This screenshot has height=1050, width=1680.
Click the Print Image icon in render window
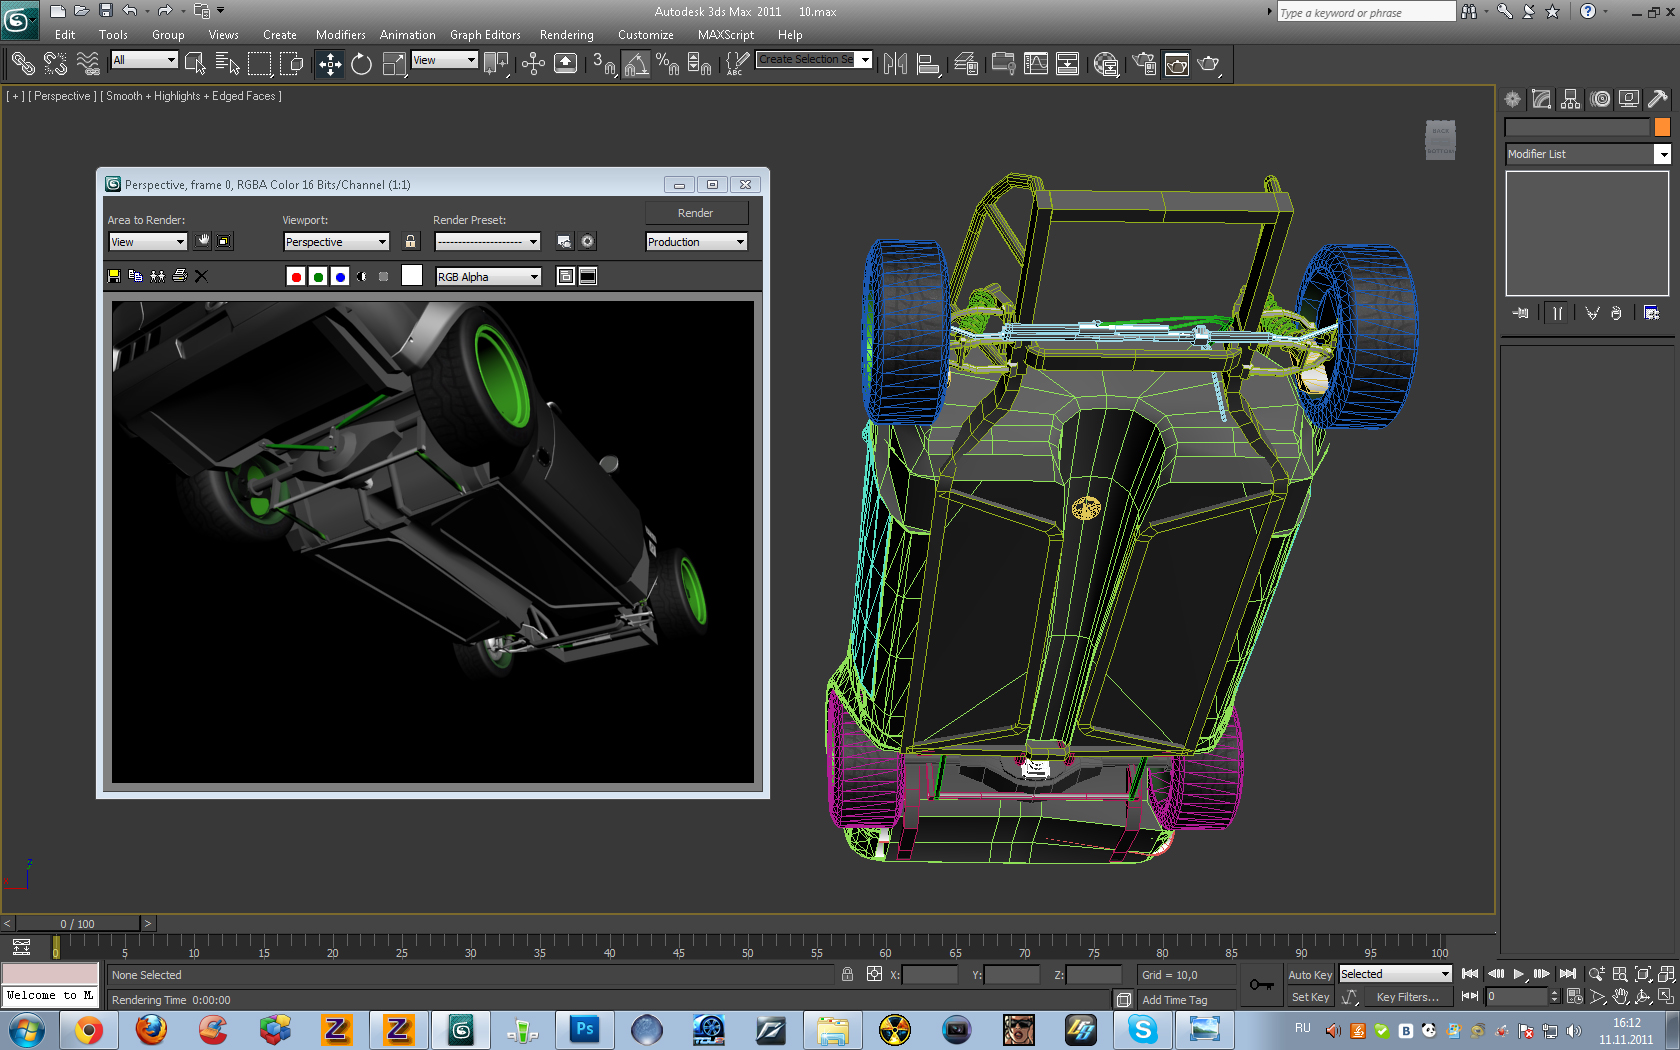tap(180, 276)
